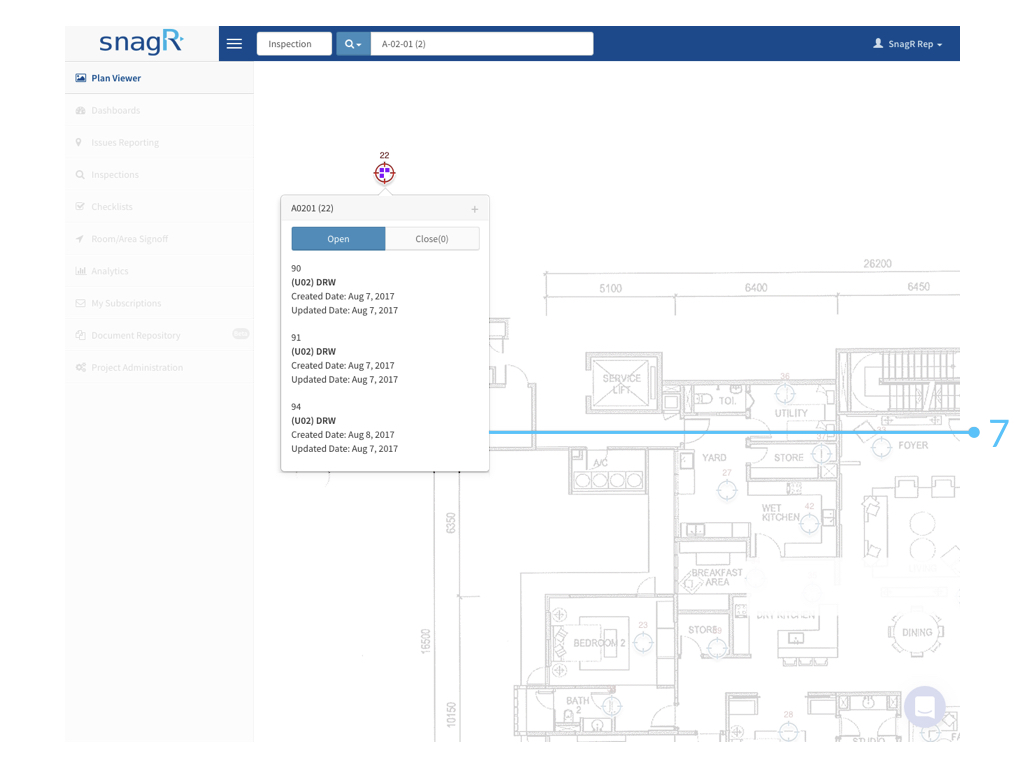Click the Project Administration gears icon

coord(80,367)
